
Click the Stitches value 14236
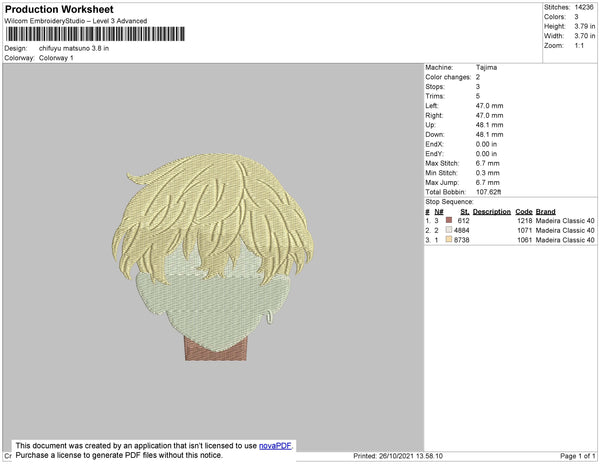(584, 7)
